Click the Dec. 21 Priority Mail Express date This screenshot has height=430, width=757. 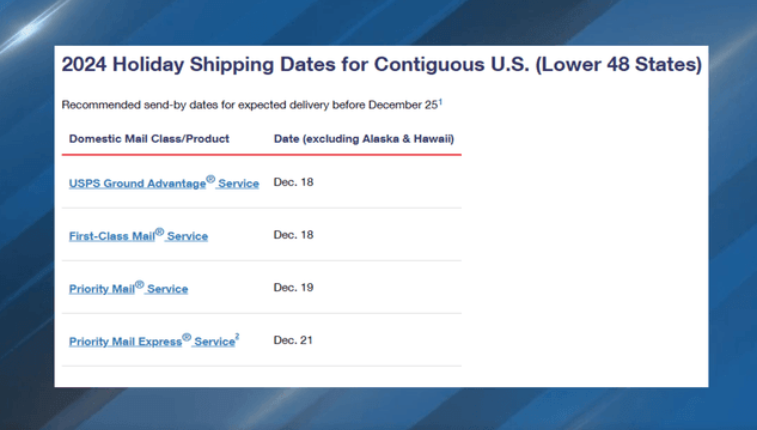point(293,340)
